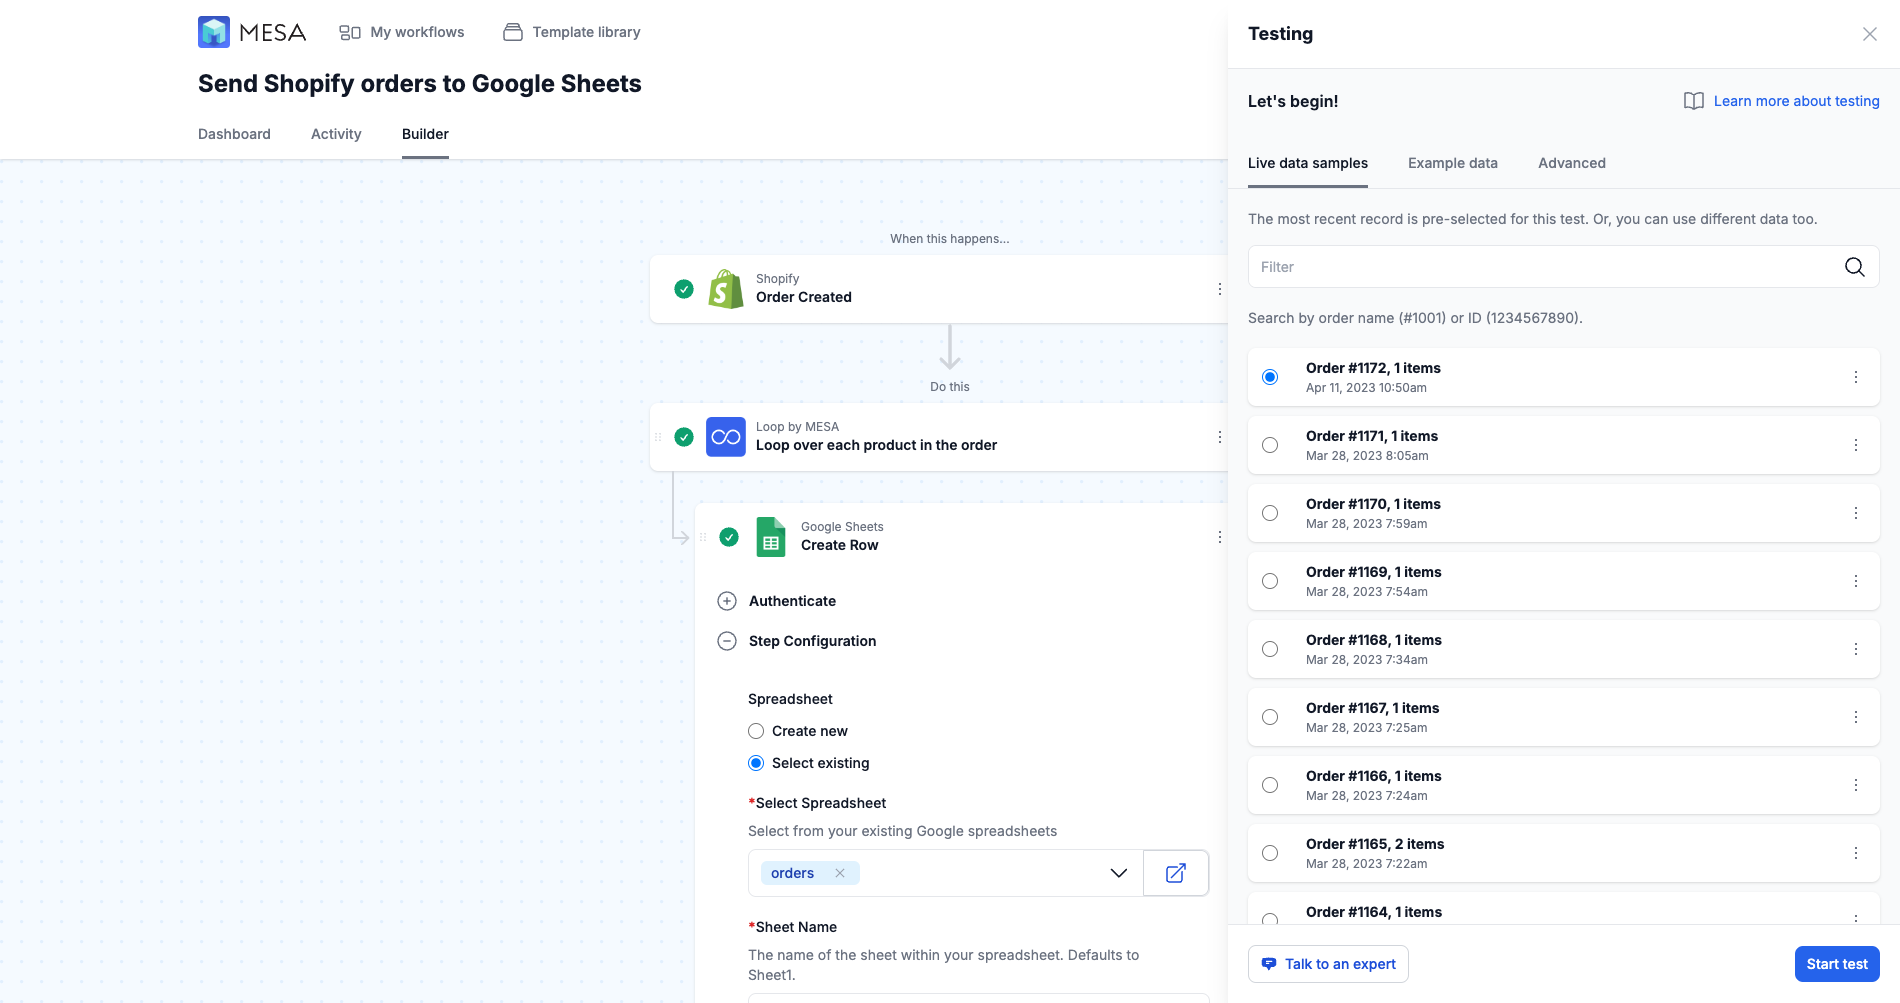Click the drag handle of Loop step

point(658,437)
